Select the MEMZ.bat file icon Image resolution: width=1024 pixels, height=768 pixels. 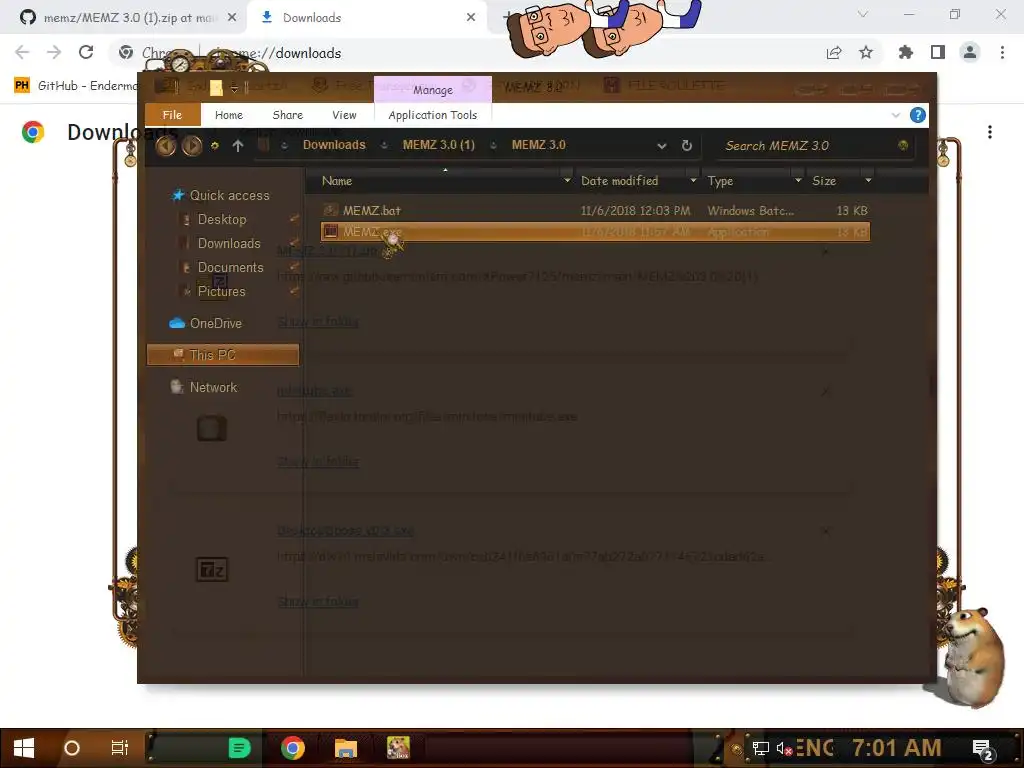pos(331,210)
